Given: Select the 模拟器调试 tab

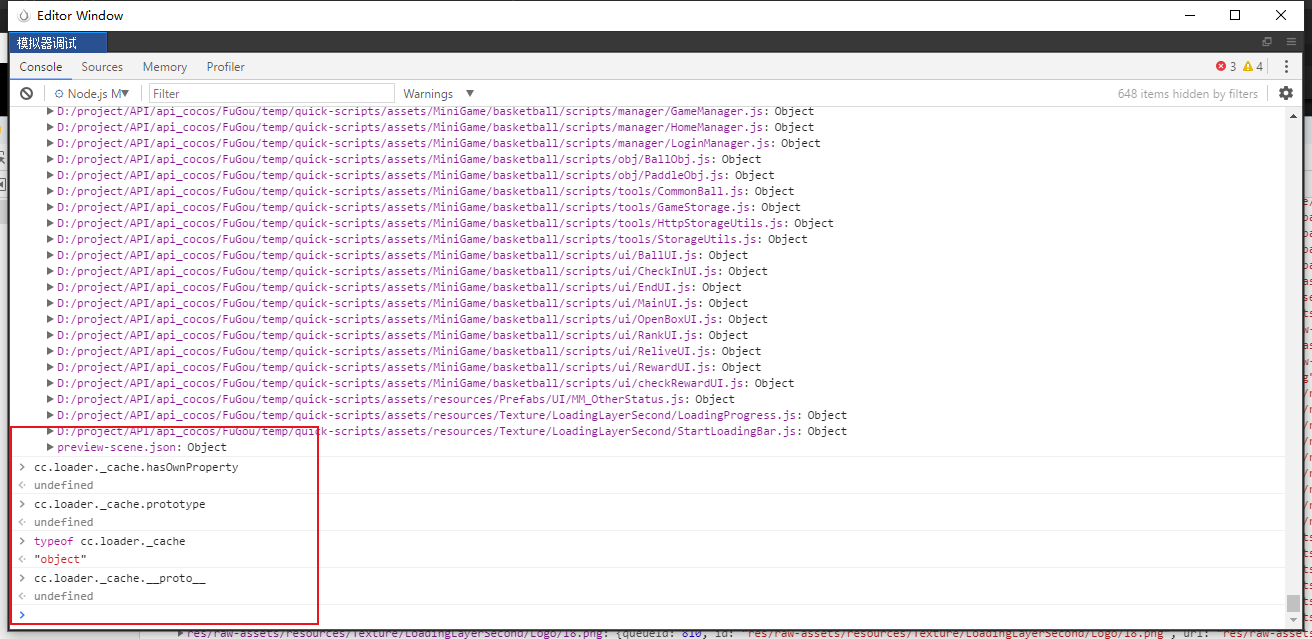Looking at the screenshot, I should pyautogui.click(x=59, y=43).
